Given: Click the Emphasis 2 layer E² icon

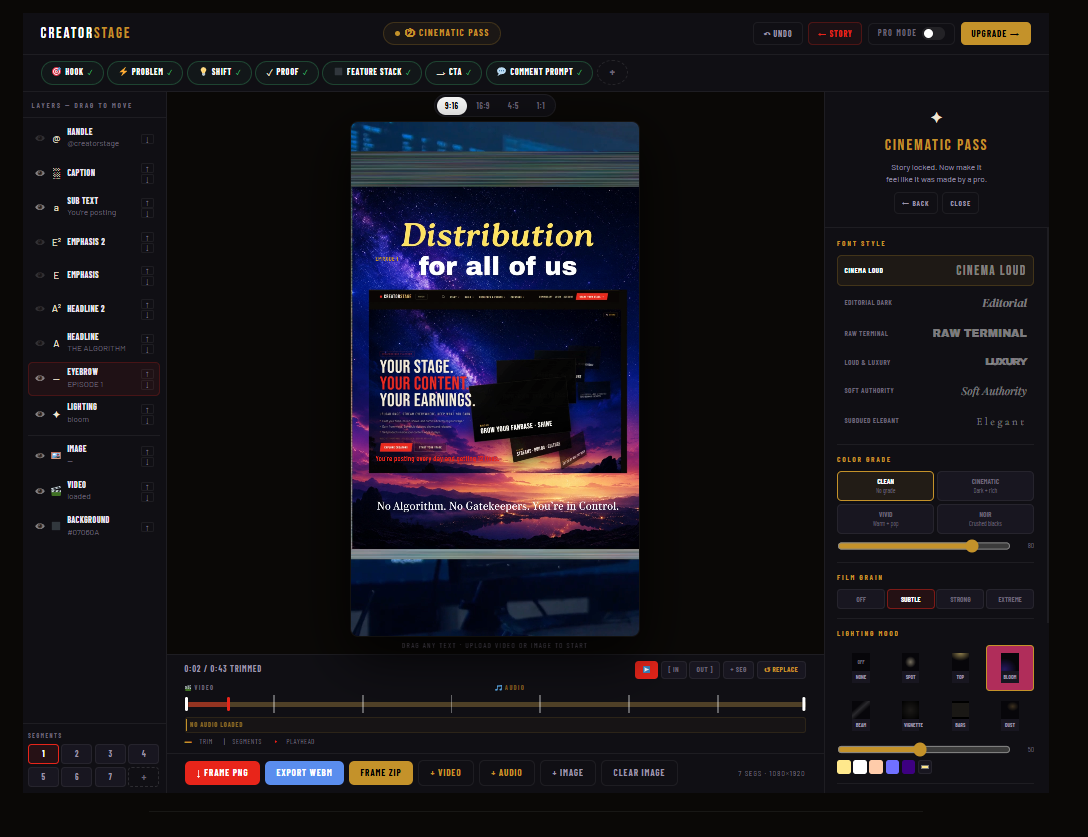Looking at the screenshot, I should [56, 242].
